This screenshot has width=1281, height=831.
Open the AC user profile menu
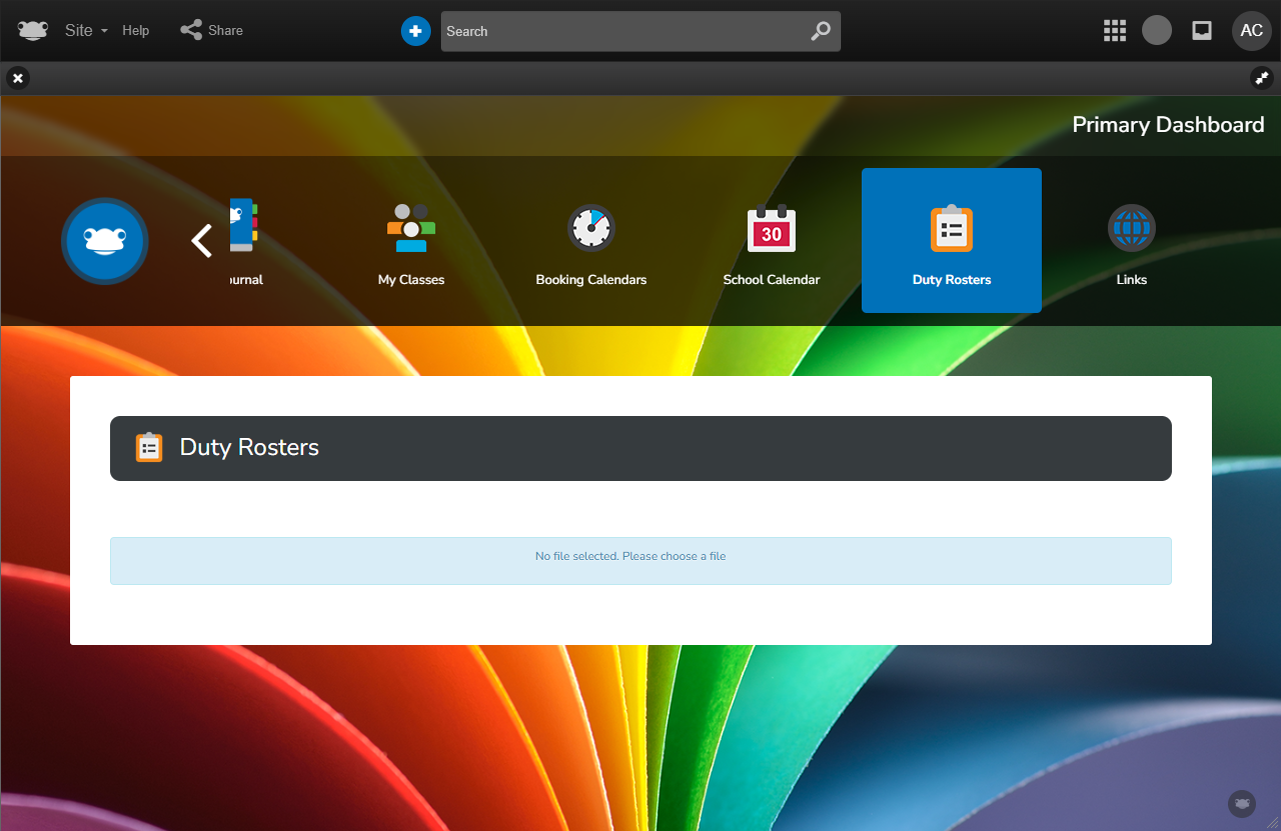tap(1251, 31)
